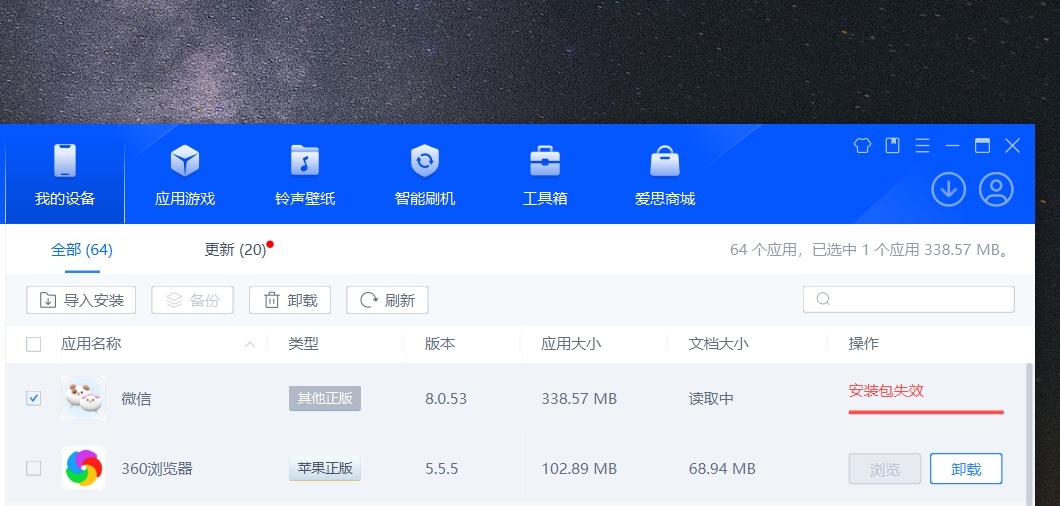
Task: Click the 导入安装 button
Action: coord(81,300)
